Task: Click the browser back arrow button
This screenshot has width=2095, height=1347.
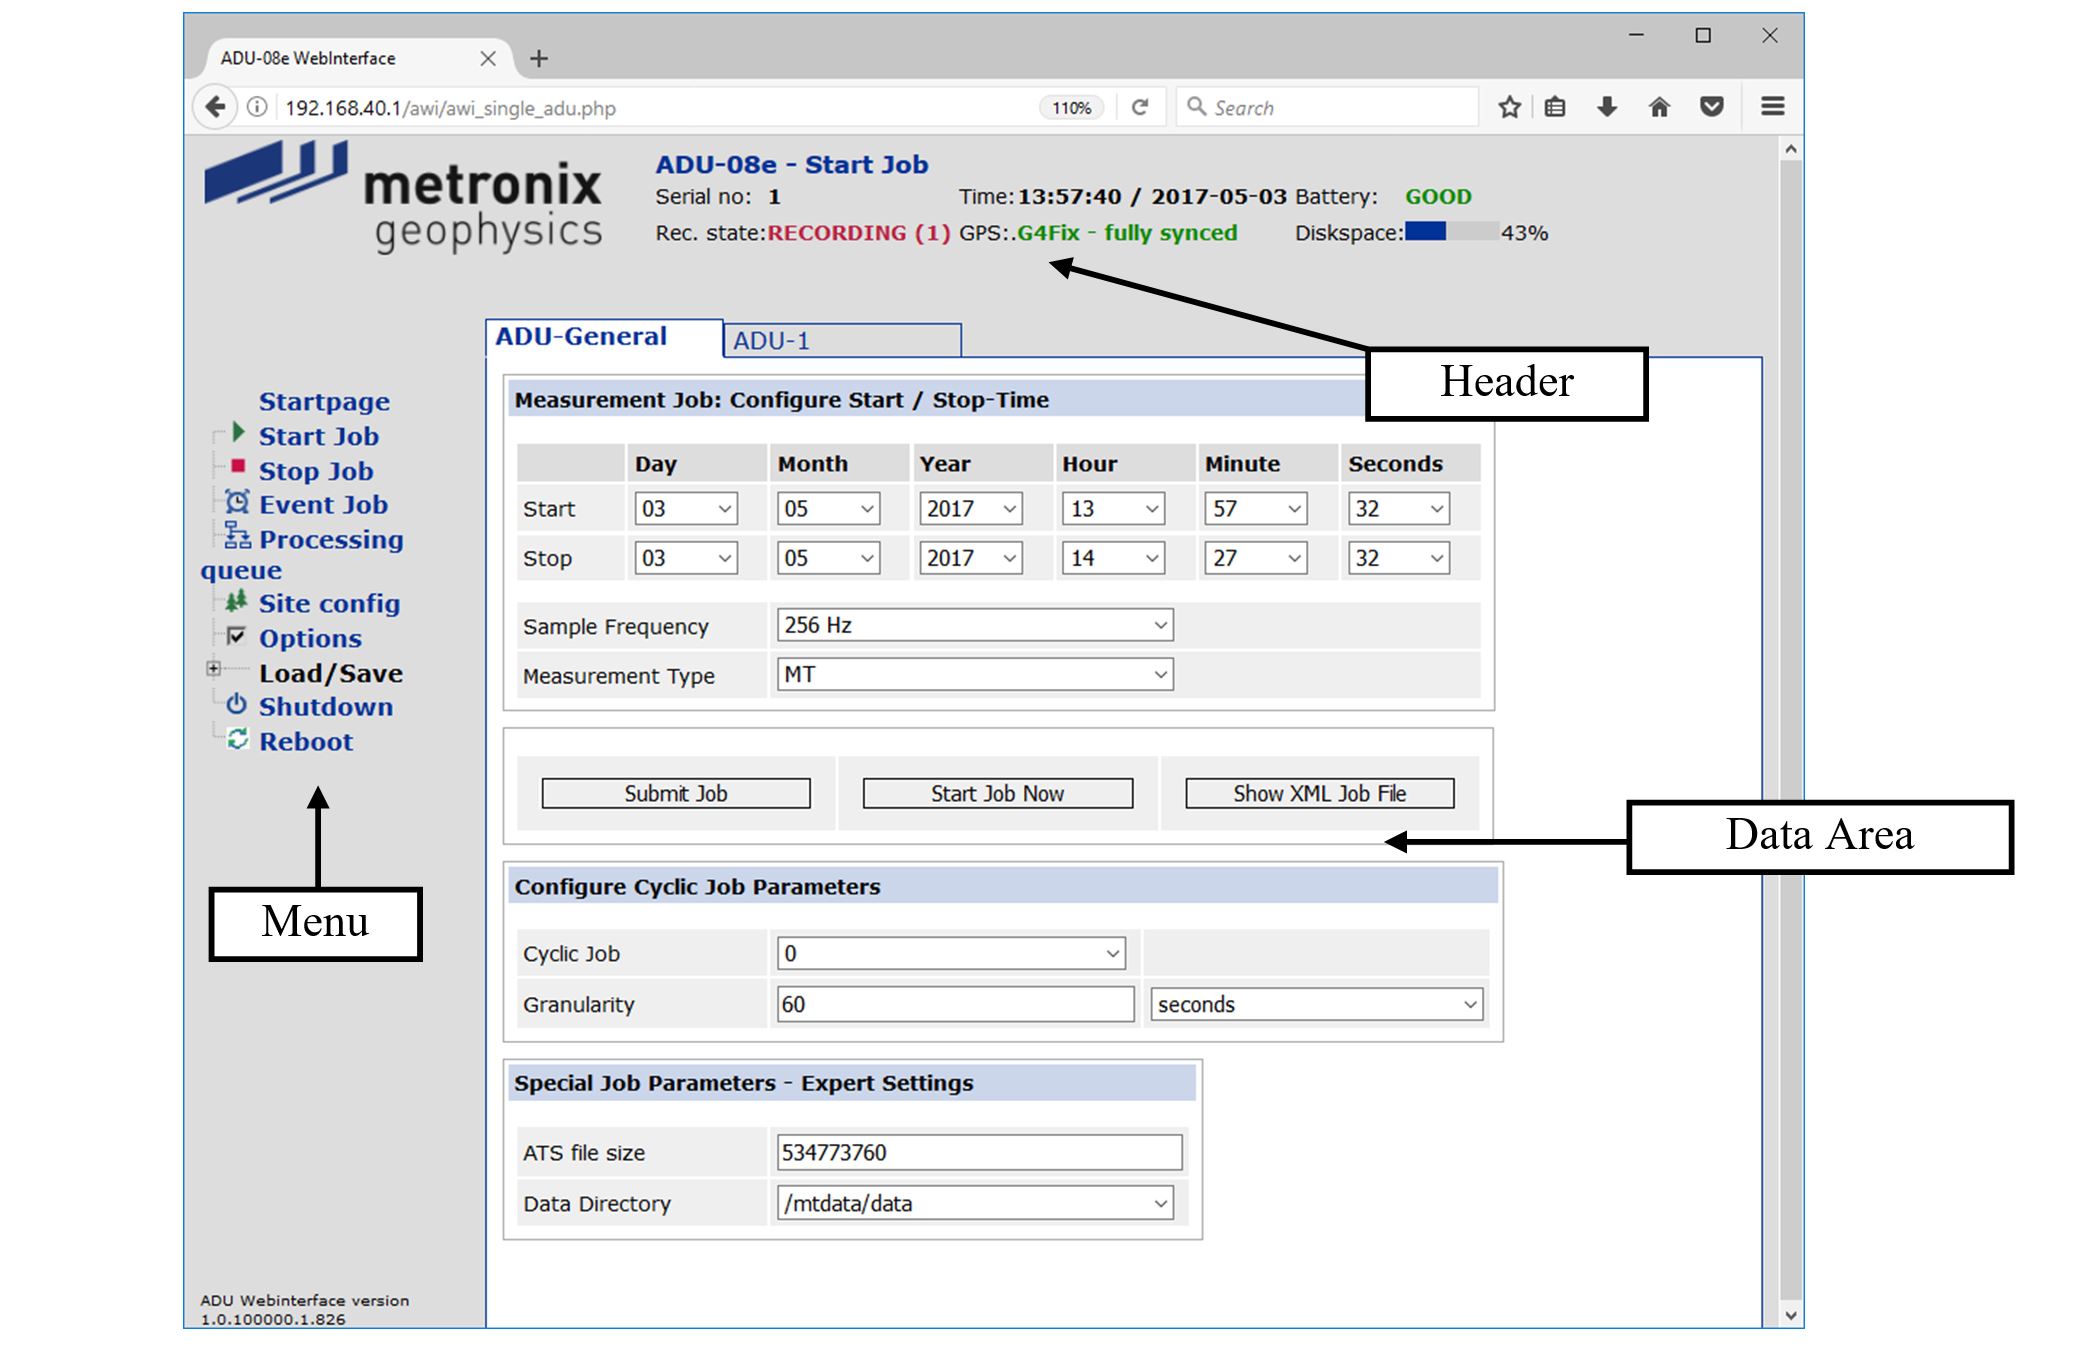Action: coord(214,106)
